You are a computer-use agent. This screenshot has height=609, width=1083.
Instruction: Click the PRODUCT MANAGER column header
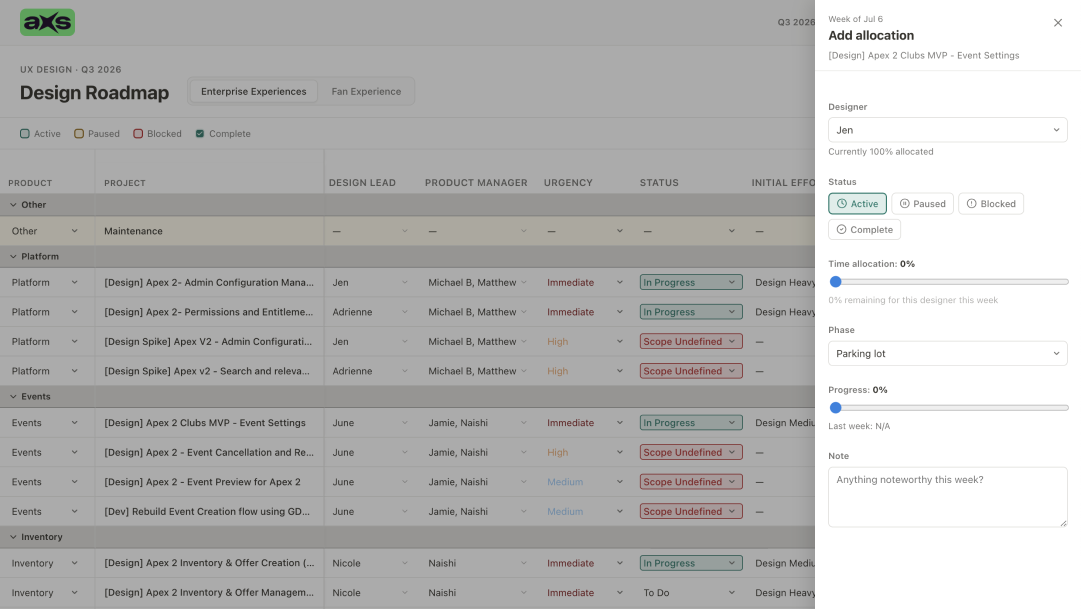pos(476,183)
